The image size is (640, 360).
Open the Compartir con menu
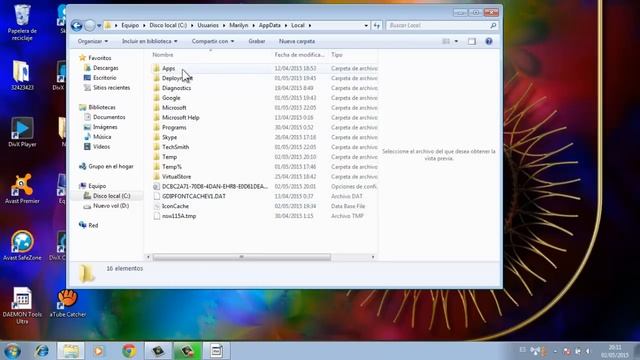pos(213,41)
